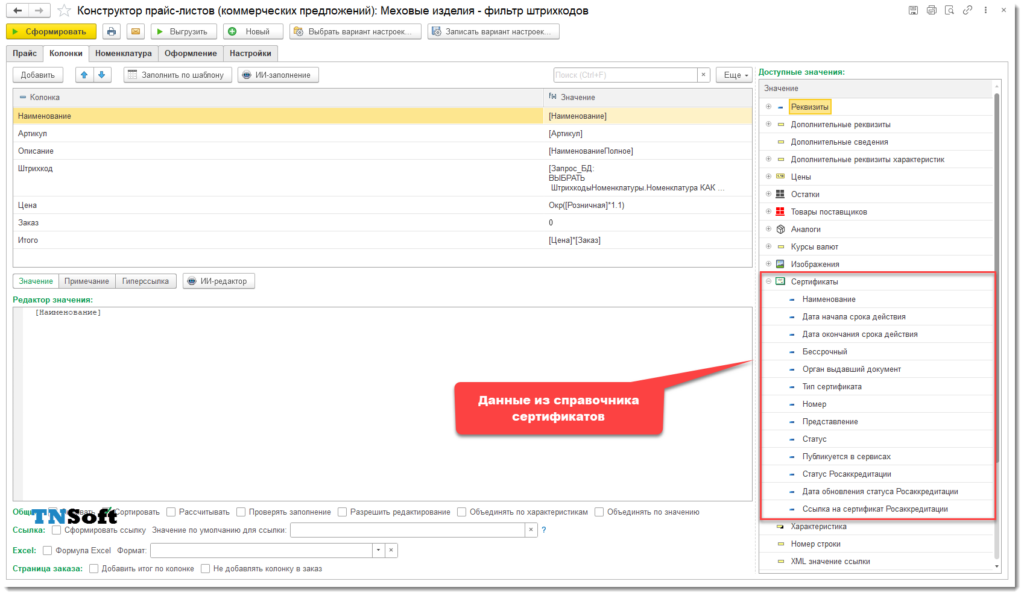Click the printer icon next to Сформировать
The image size is (1024, 596).
[111, 31]
